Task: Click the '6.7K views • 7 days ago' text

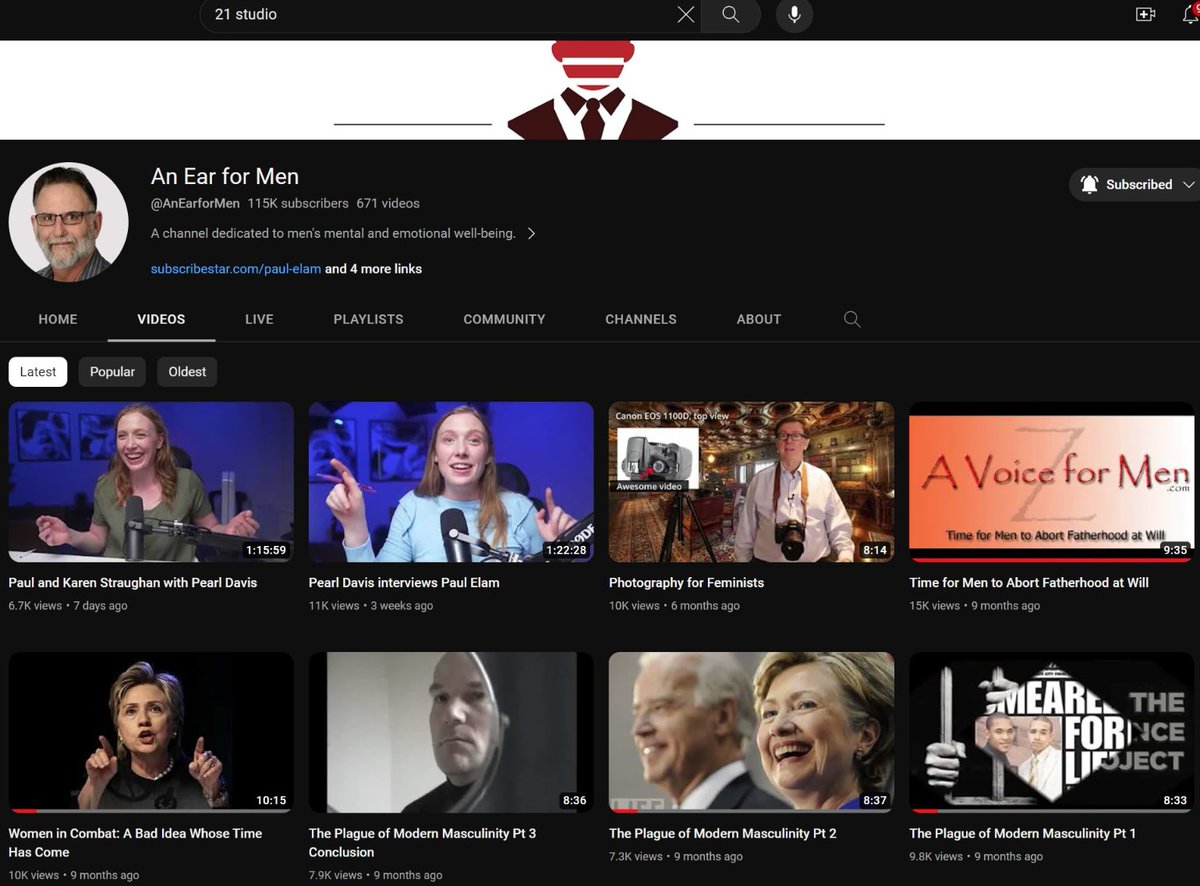Action: [68, 606]
